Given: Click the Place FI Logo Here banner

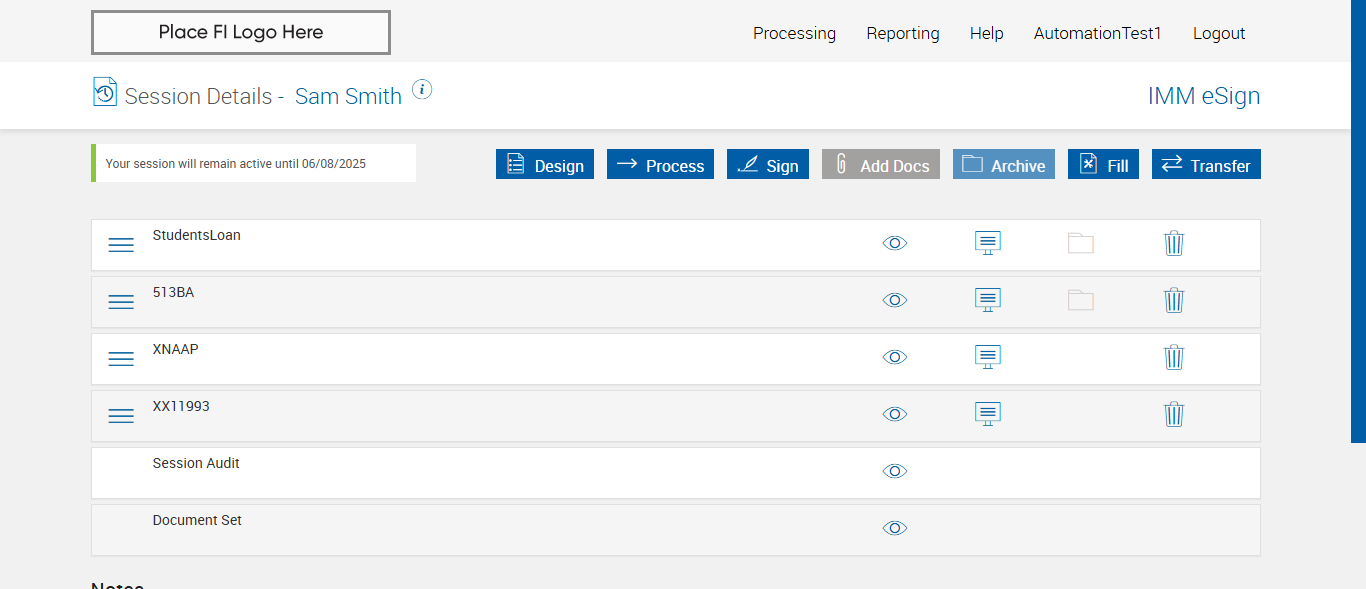Looking at the screenshot, I should coord(241,32).
